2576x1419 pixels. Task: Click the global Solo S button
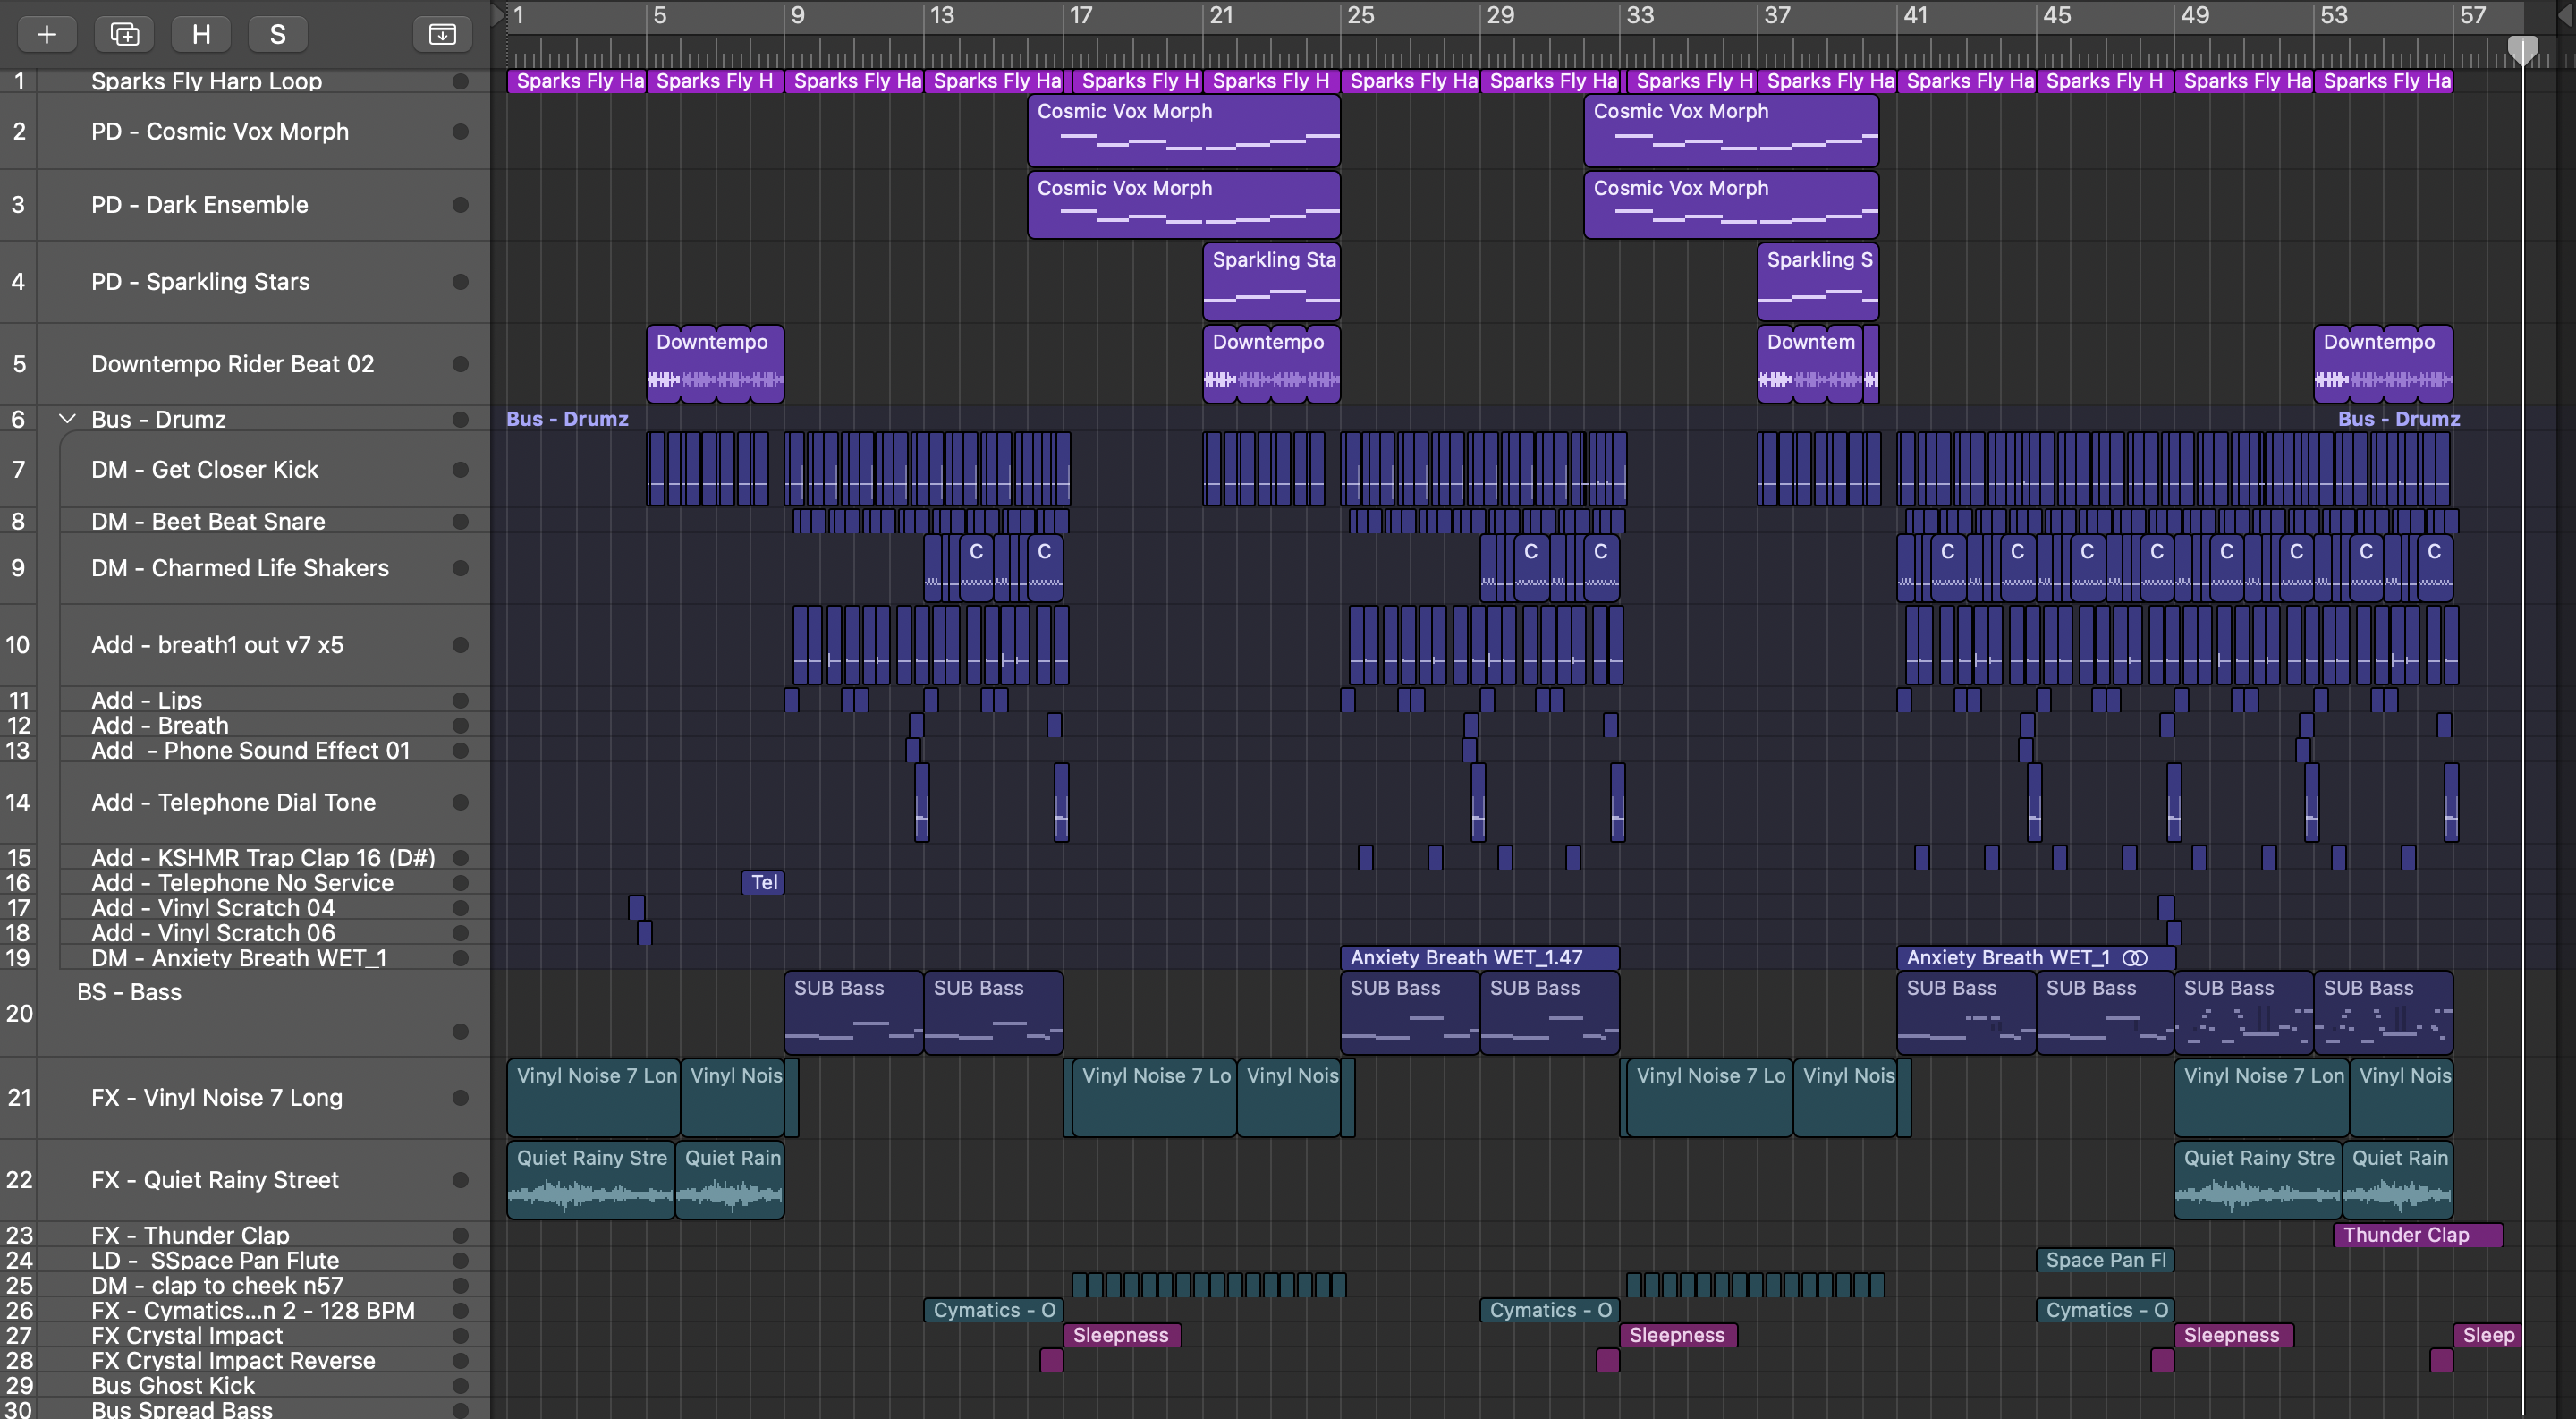pyautogui.click(x=278, y=34)
